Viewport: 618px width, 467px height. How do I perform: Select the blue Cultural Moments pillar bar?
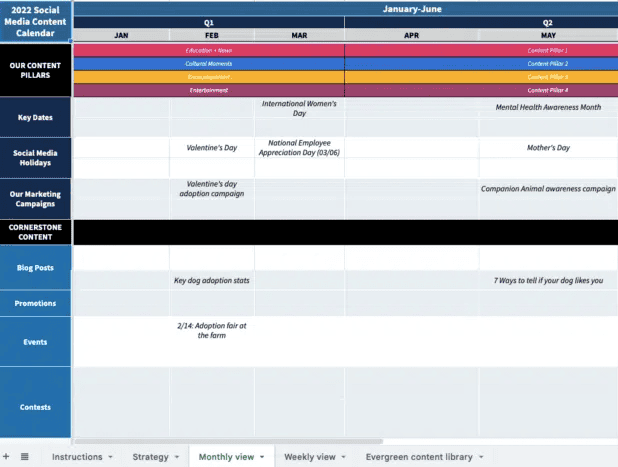208,63
